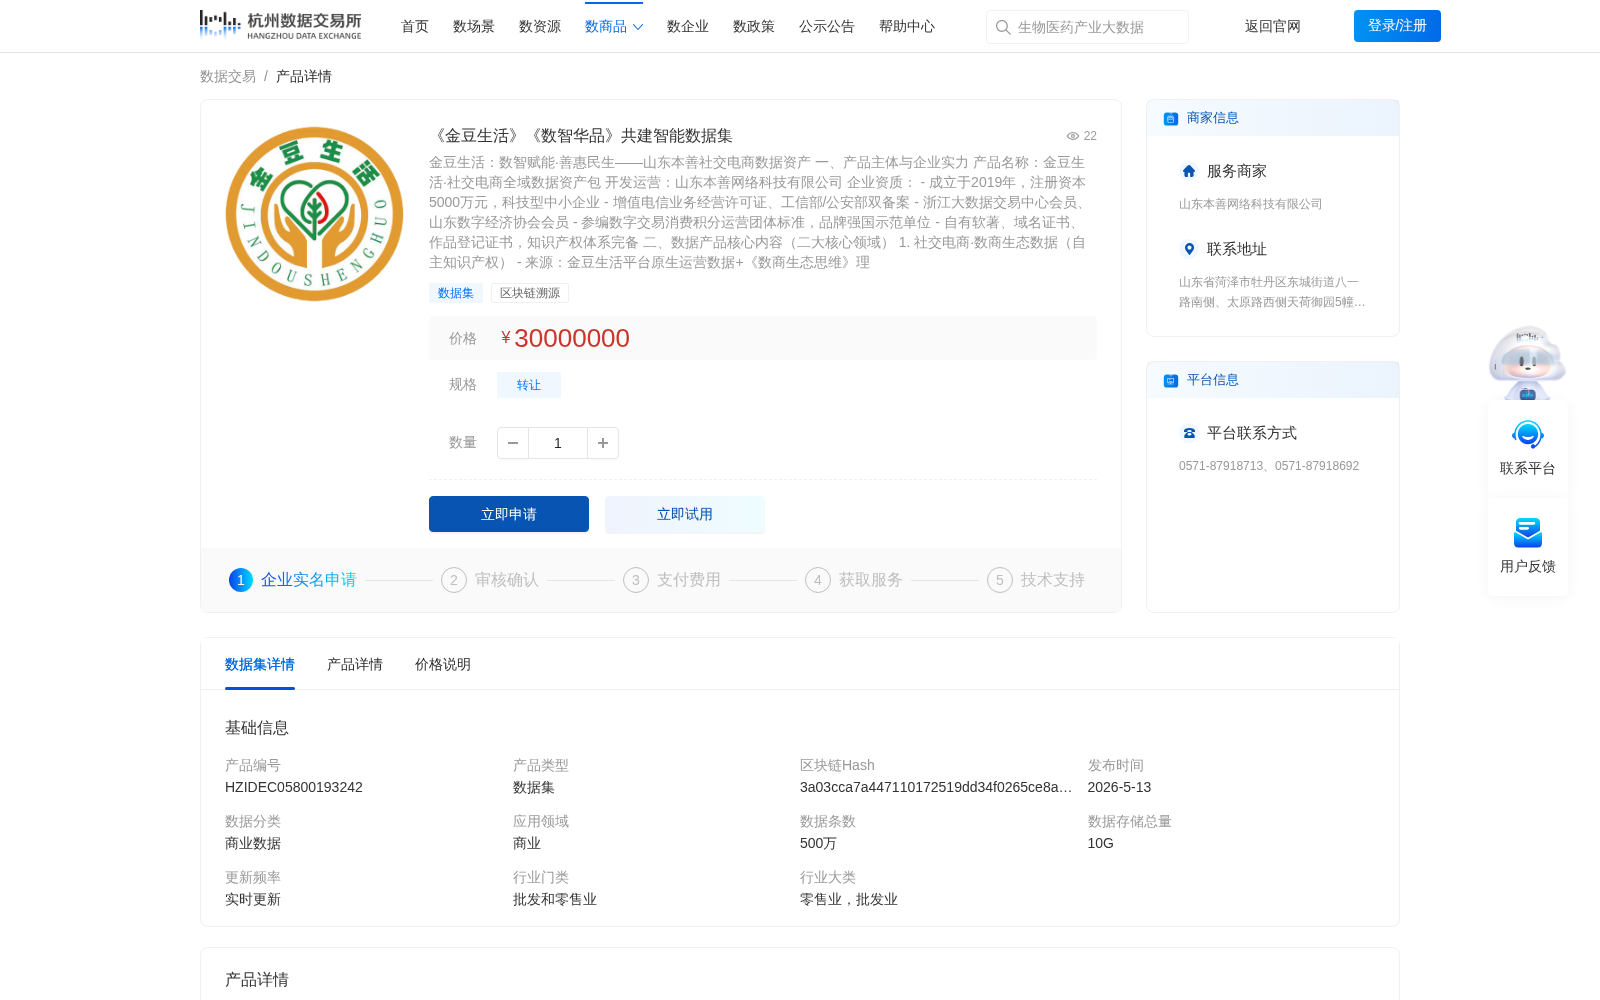Click the merchant address text
Screen dimensions: 1600x1000
point(1272,292)
